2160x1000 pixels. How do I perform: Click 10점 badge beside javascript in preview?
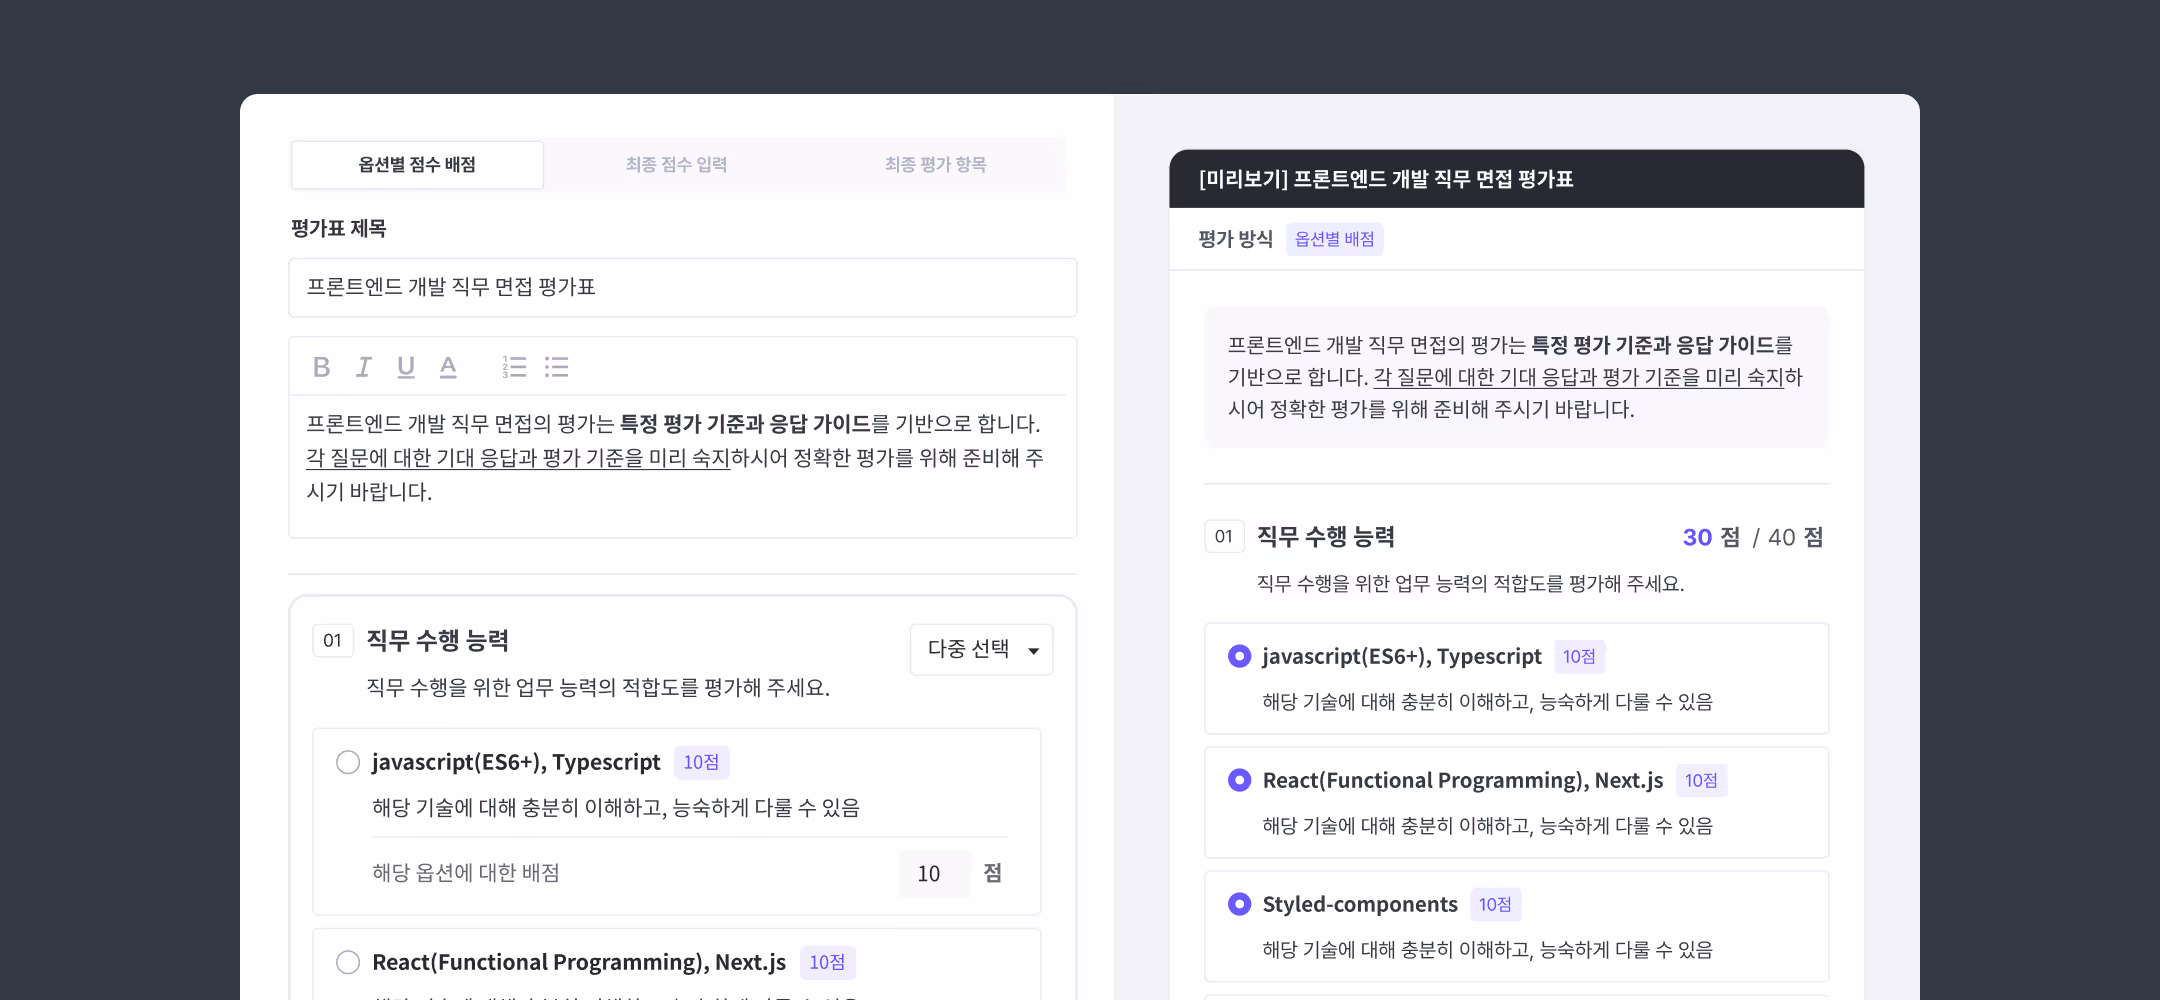tap(1579, 657)
